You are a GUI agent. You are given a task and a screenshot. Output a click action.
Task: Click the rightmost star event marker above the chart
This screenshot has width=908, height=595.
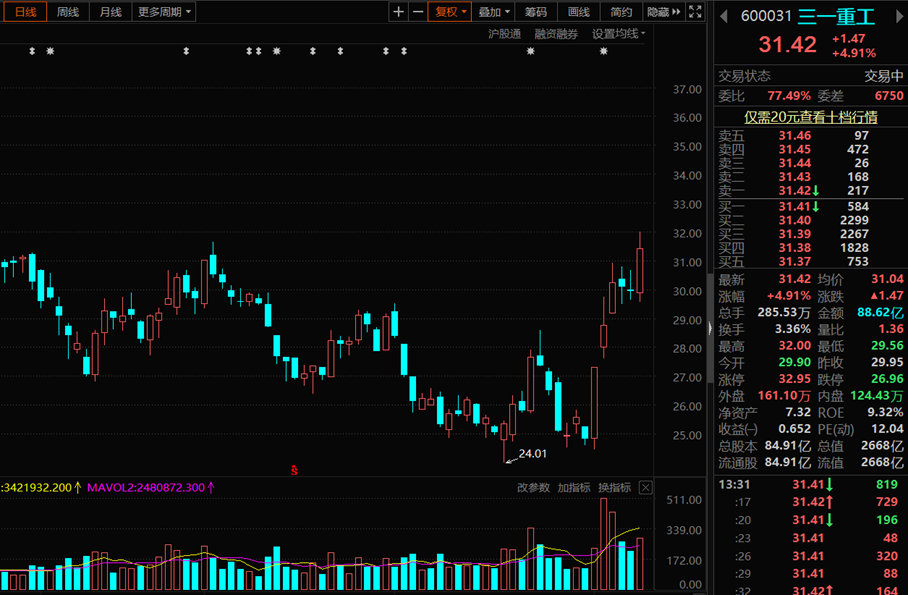pos(603,51)
